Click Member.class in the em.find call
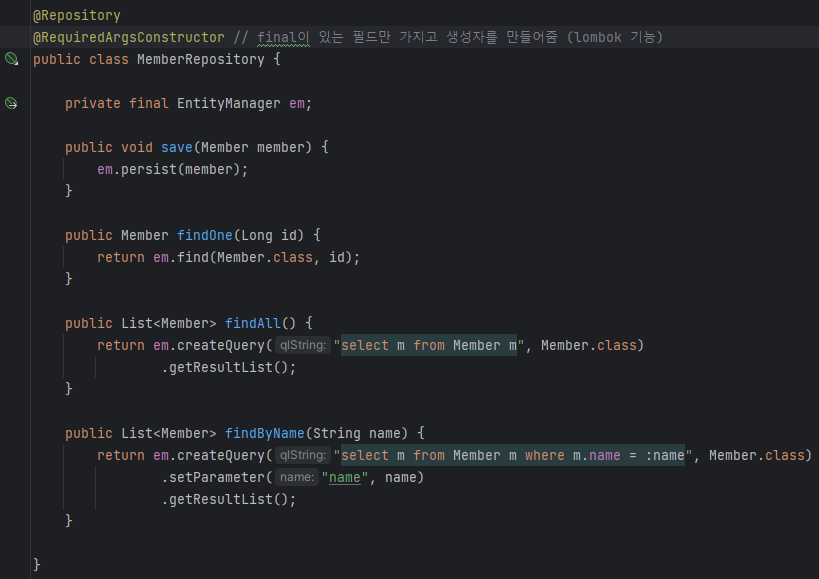Image resolution: width=819 pixels, height=579 pixels. (x=265, y=257)
